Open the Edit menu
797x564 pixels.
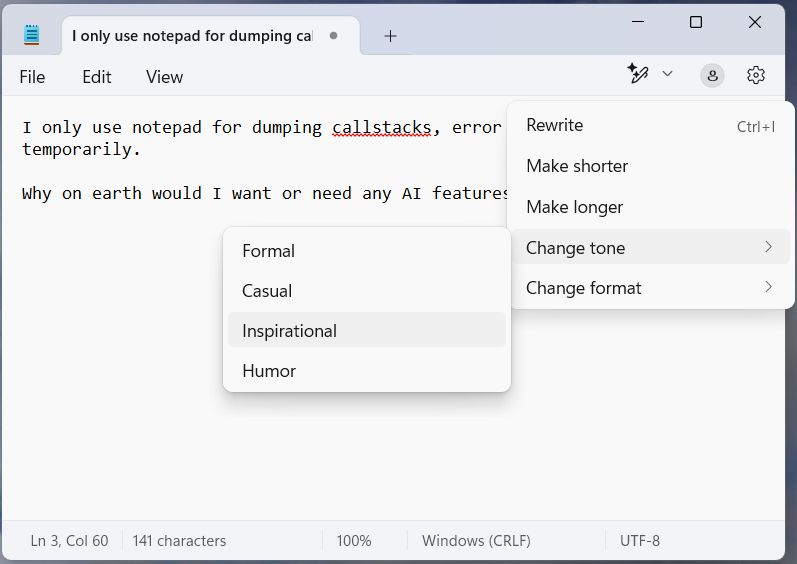[x=97, y=77]
